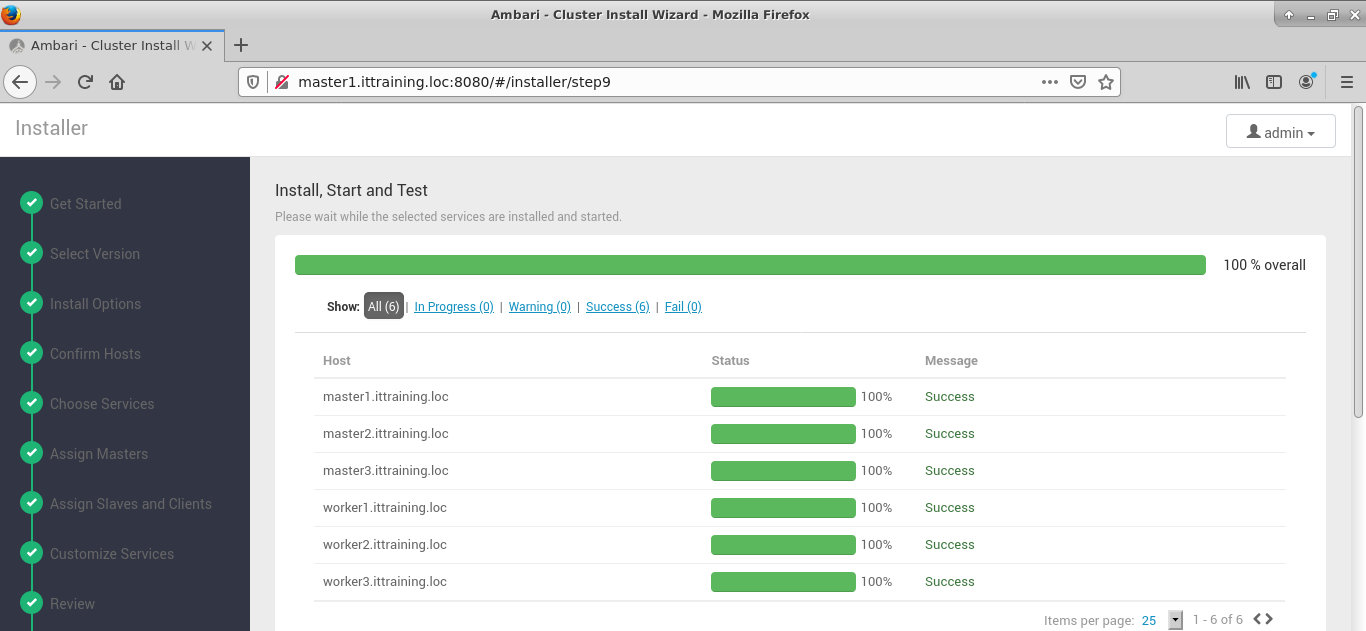This screenshot has width=1366, height=631.
Task: Bookmark this page with the star icon
Action: [x=1105, y=82]
